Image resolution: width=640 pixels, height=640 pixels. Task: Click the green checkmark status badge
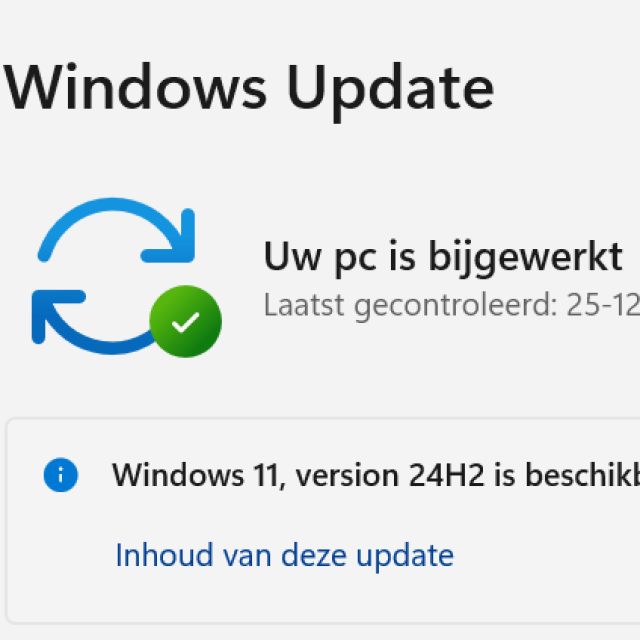[186, 321]
